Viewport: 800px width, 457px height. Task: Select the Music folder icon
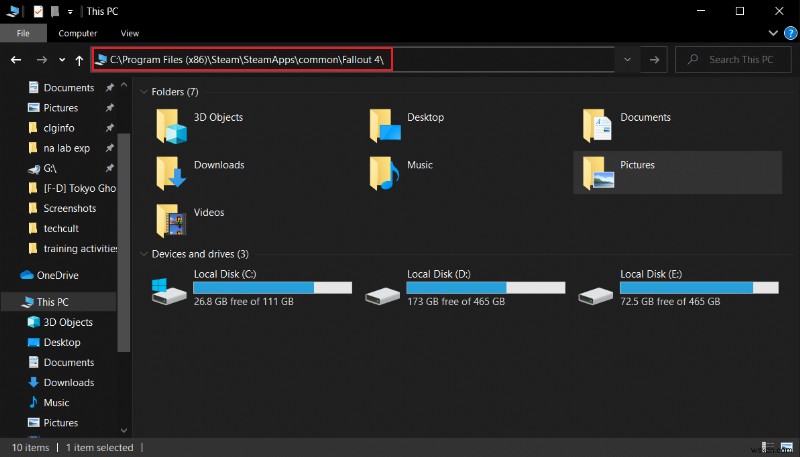point(384,173)
